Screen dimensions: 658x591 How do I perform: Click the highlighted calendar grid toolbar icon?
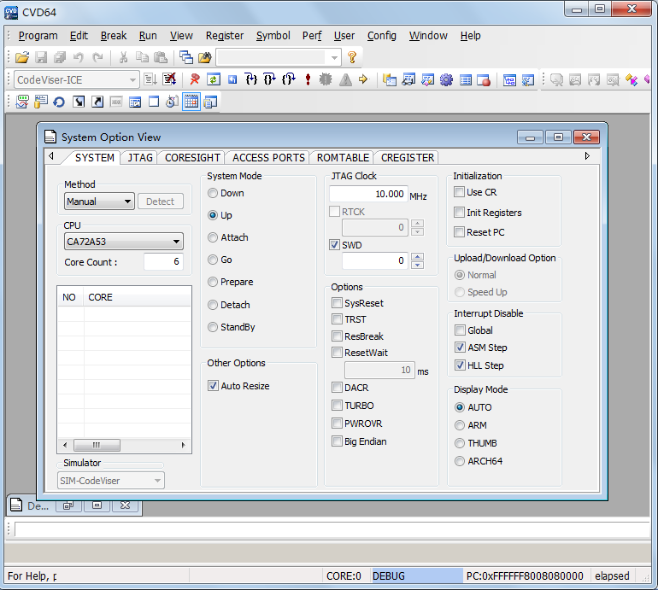[x=190, y=101]
